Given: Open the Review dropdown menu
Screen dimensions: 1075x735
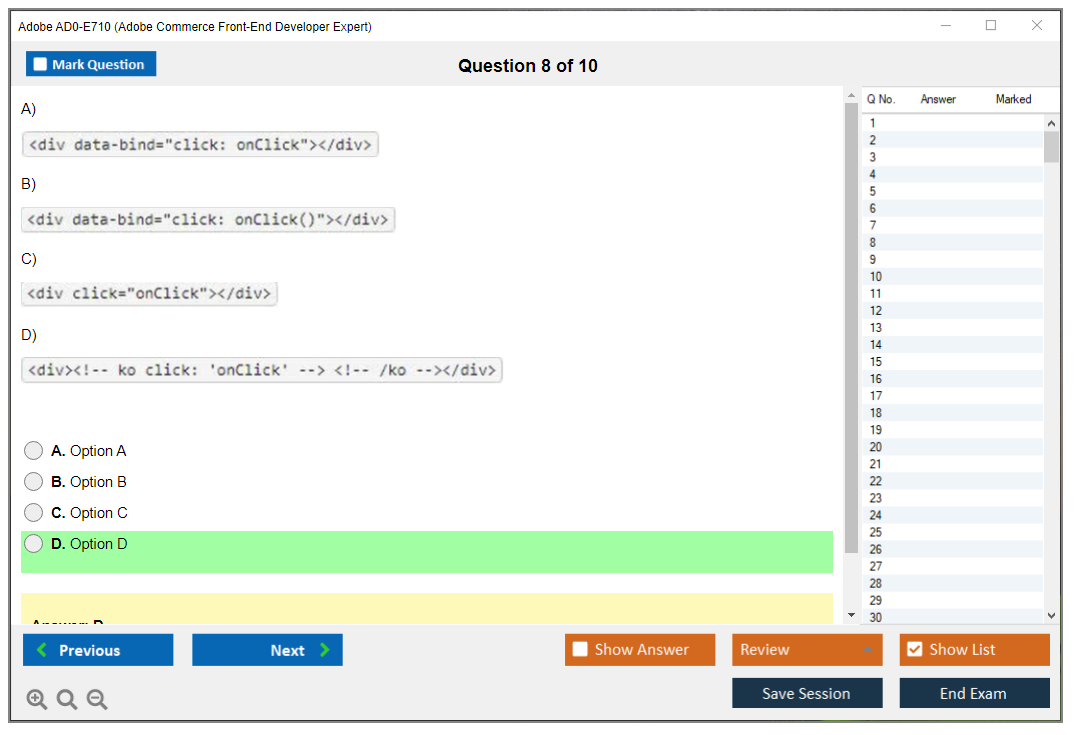Looking at the screenshot, I should coord(807,650).
